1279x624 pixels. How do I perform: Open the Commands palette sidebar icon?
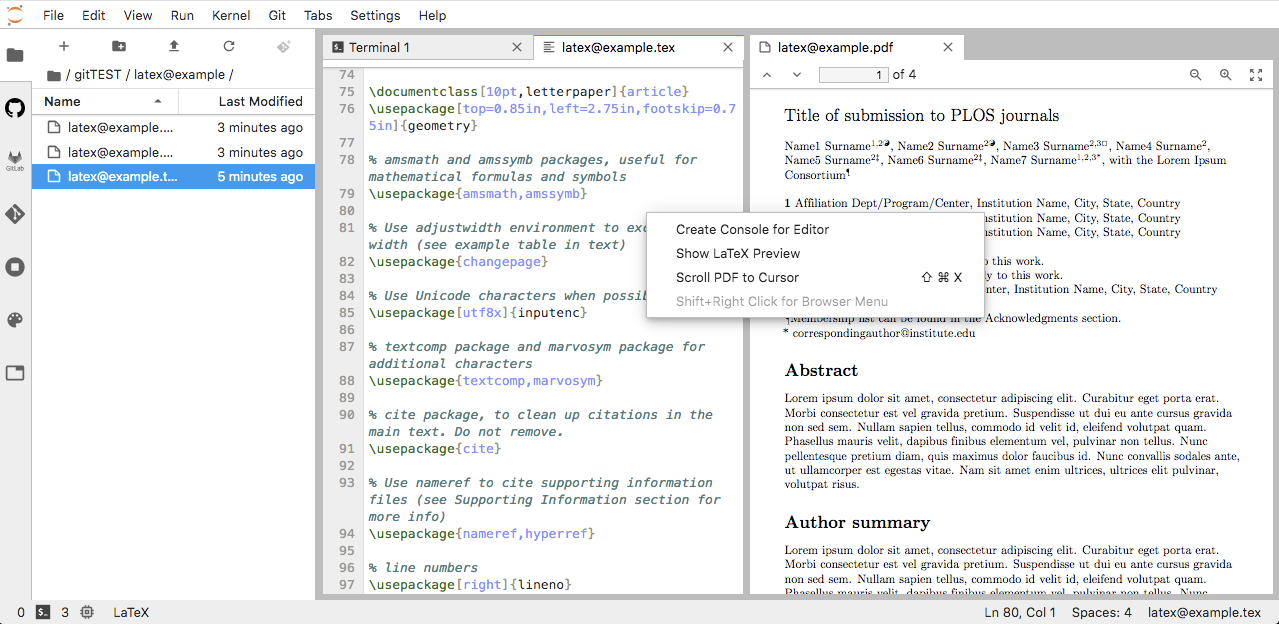pos(15,320)
